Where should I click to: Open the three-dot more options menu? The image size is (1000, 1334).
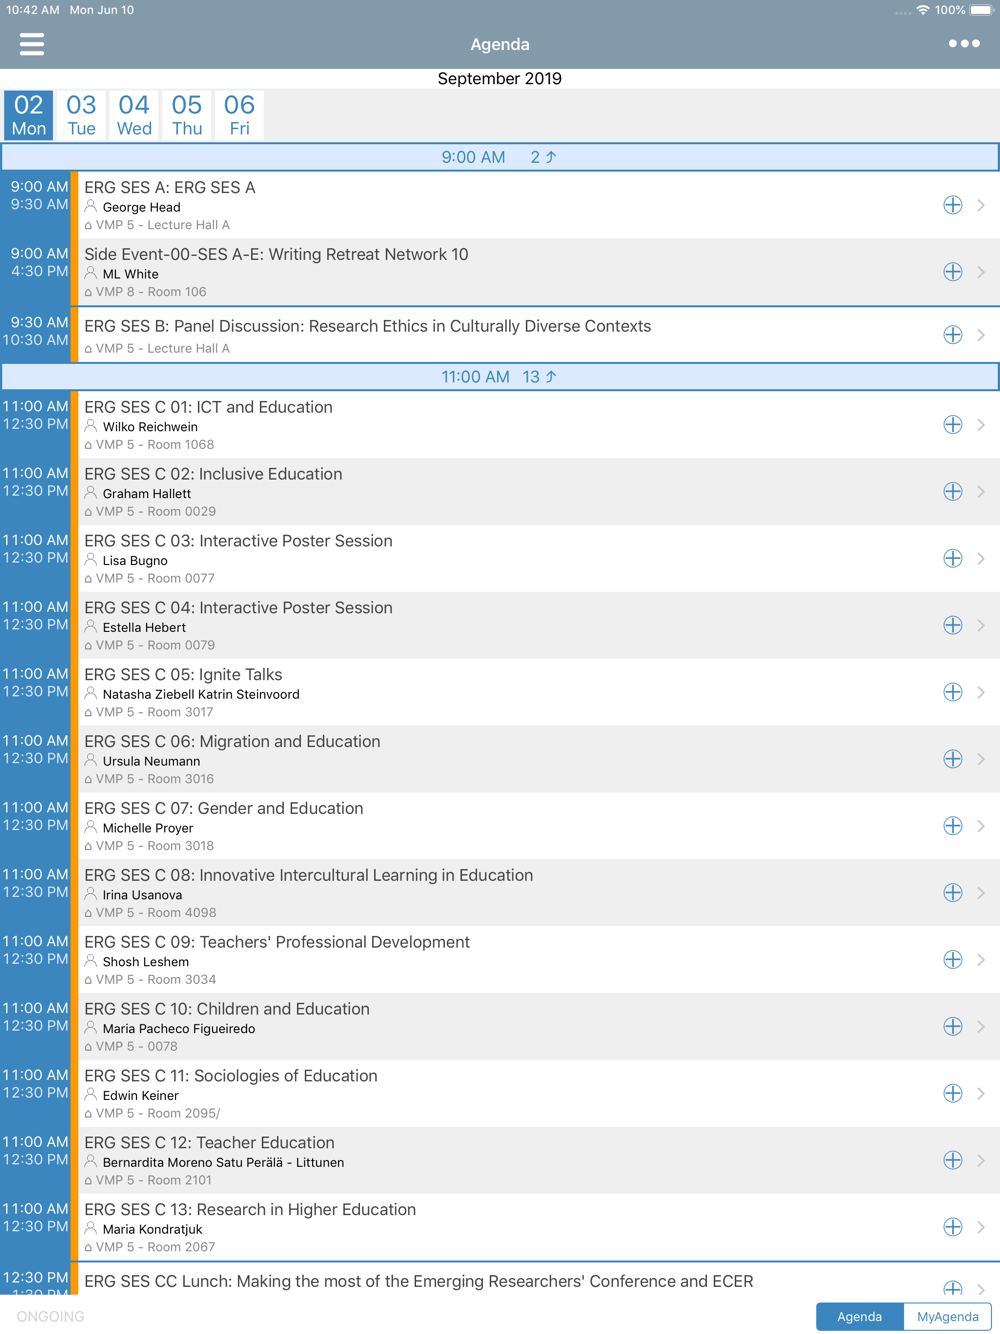point(964,44)
